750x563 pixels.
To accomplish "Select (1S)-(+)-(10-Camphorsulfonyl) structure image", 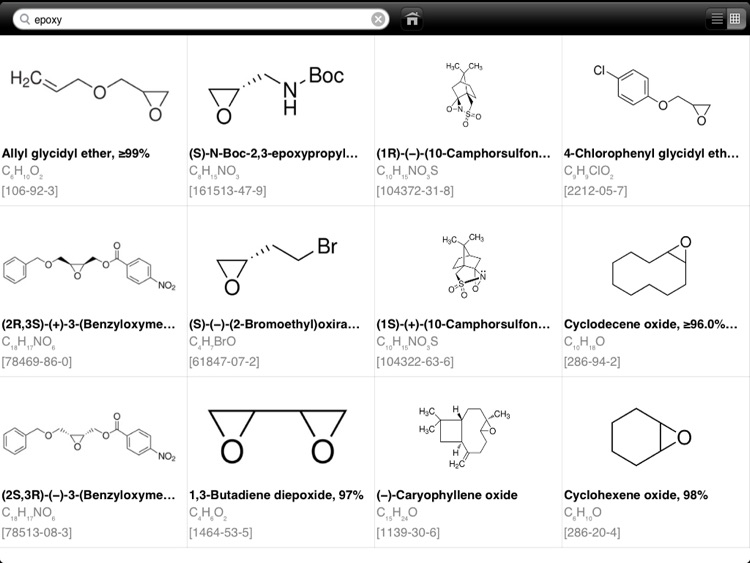I will pos(465,266).
